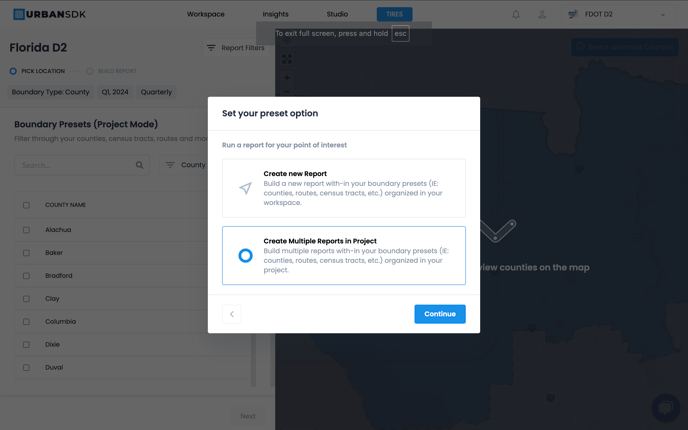Check the Alachua county checkbox
Screen dimensions: 688x430
coord(27,230)
